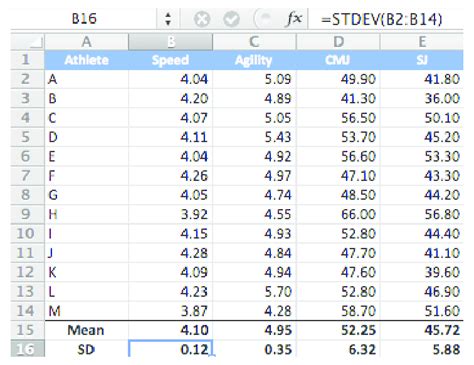Select column E header
The image size is (474, 365).
pyautogui.click(x=422, y=42)
